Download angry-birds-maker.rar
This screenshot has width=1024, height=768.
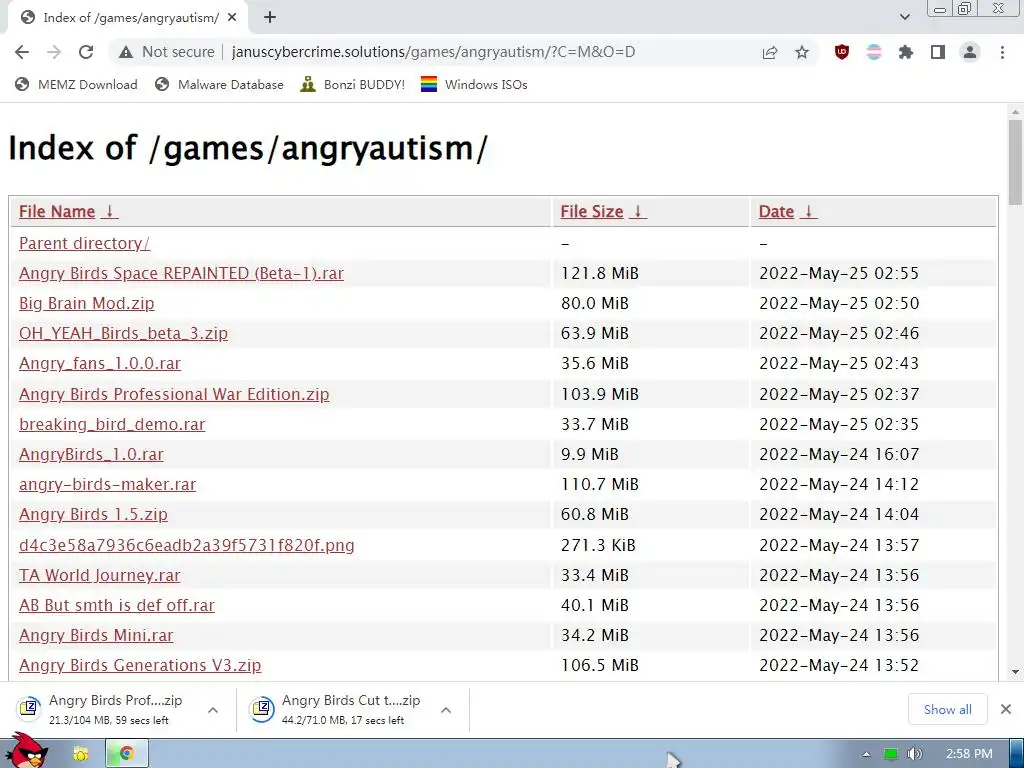[107, 485]
